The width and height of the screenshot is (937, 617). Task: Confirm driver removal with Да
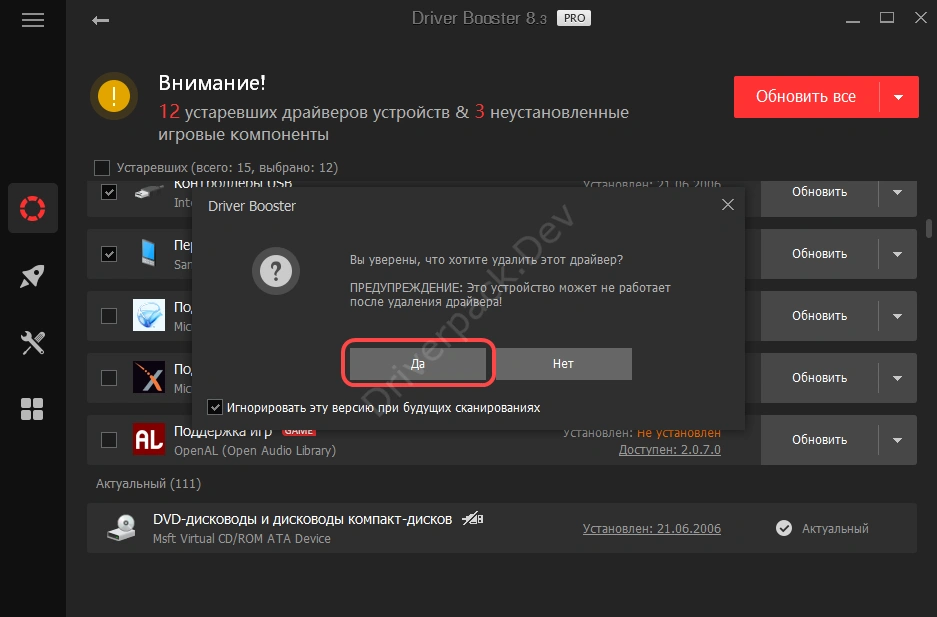pyautogui.click(x=418, y=364)
